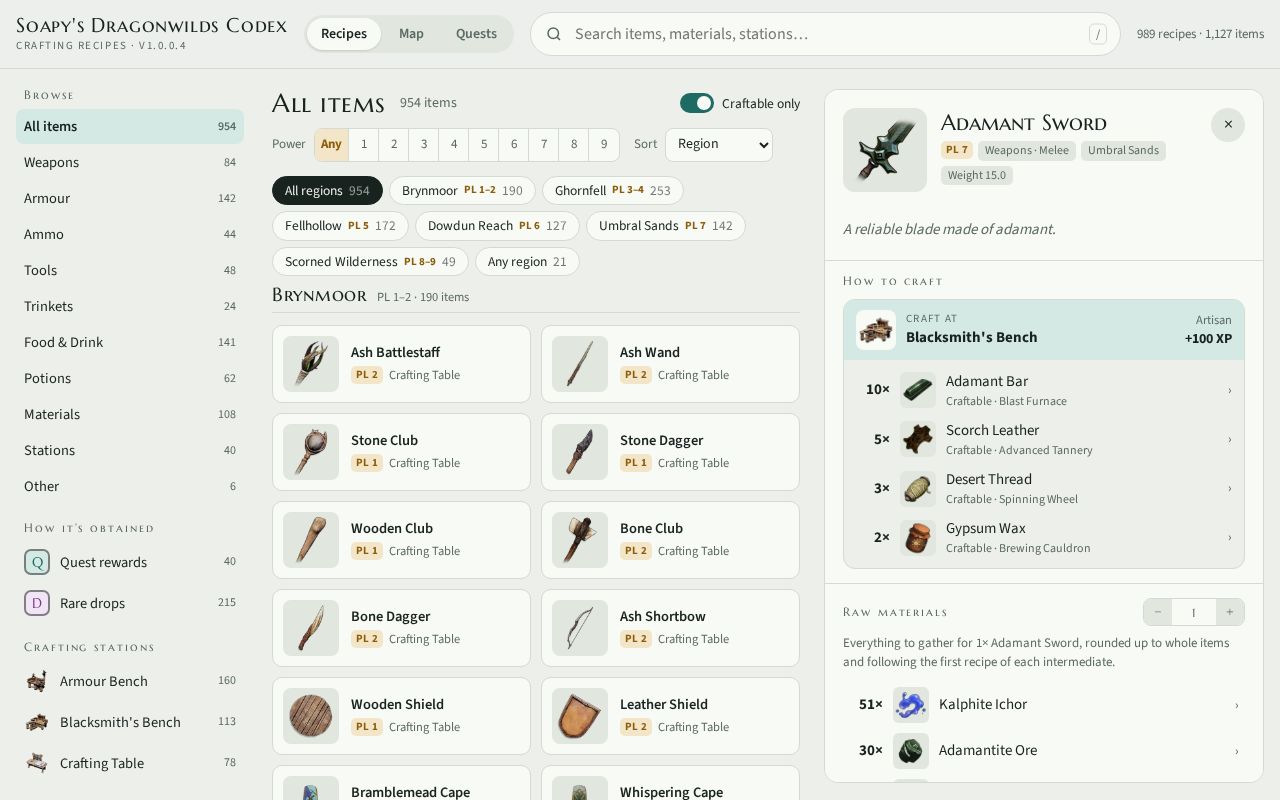Expand Adamantite Ore row chevron
The image size is (1280, 800).
coord(1237,751)
